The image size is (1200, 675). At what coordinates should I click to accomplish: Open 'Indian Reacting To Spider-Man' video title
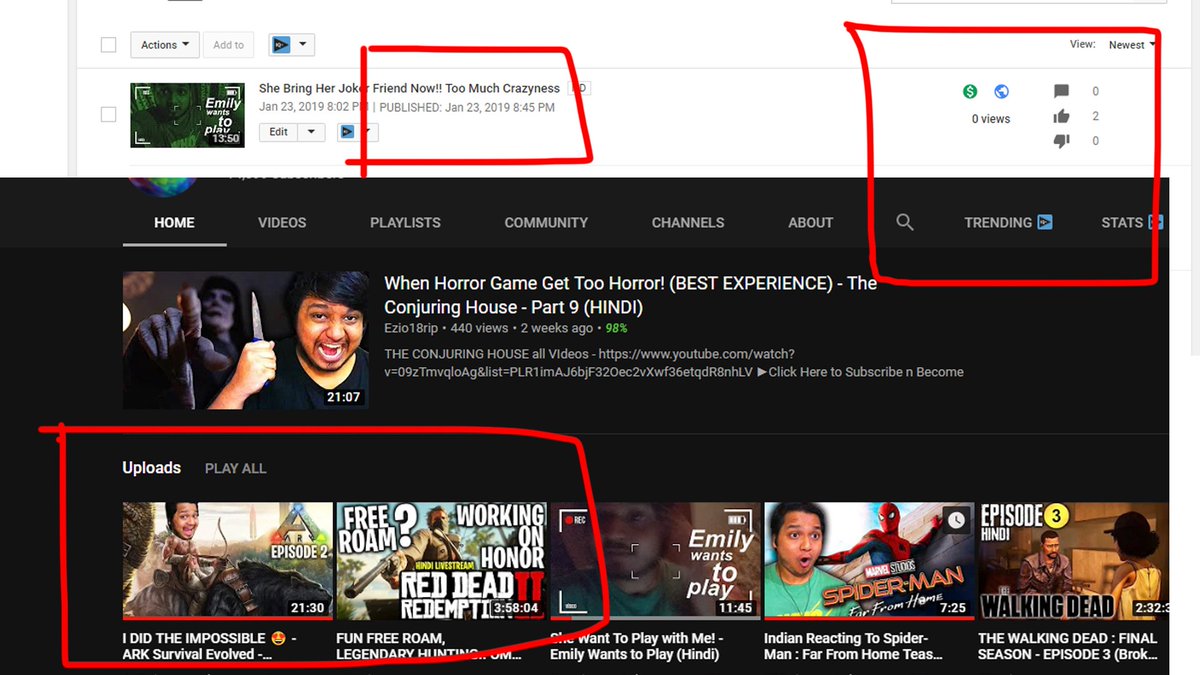click(x=854, y=646)
